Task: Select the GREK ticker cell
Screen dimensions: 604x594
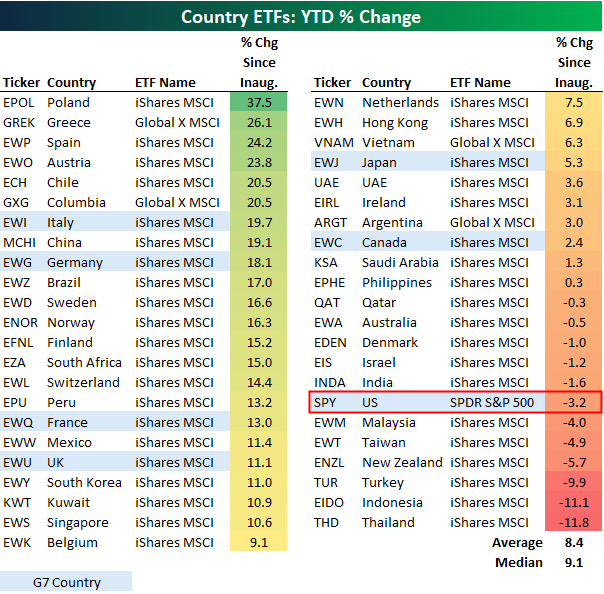Action: pos(20,122)
